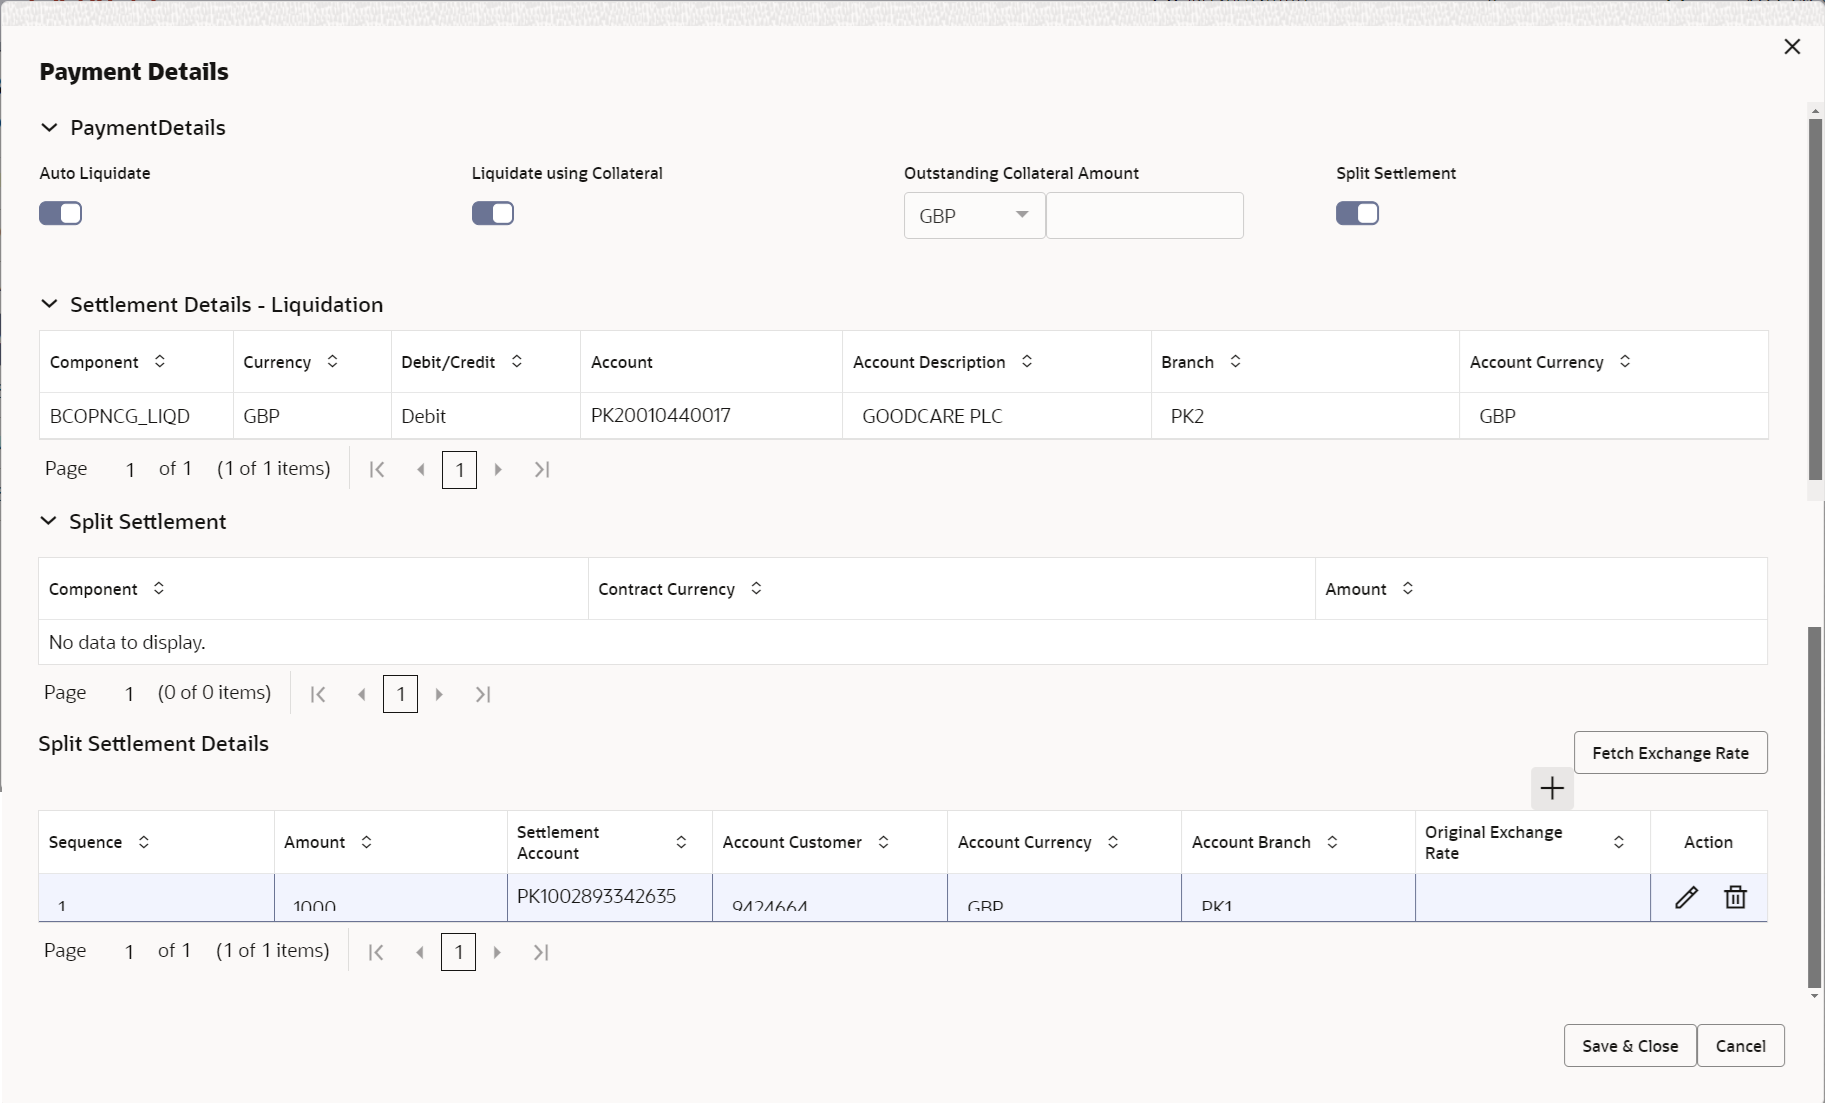Go to next page of Split Settlement Details
The image size is (1825, 1103).
497,951
